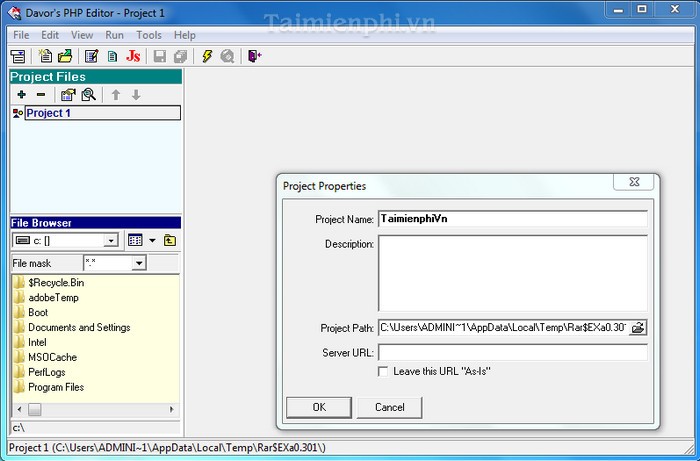Click the edit form icon with pencil
The height and width of the screenshot is (461, 700).
click(92, 56)
